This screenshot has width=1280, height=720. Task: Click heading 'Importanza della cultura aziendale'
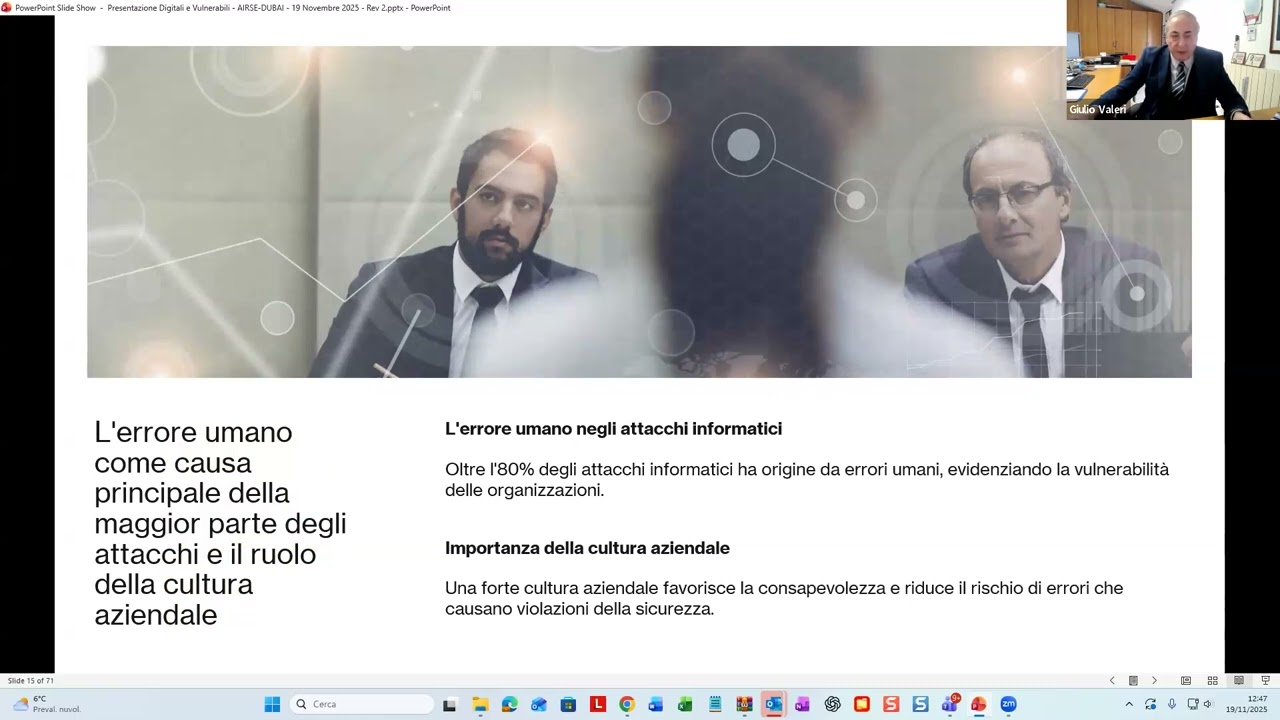pyautogui.click(x=587, y=548)
